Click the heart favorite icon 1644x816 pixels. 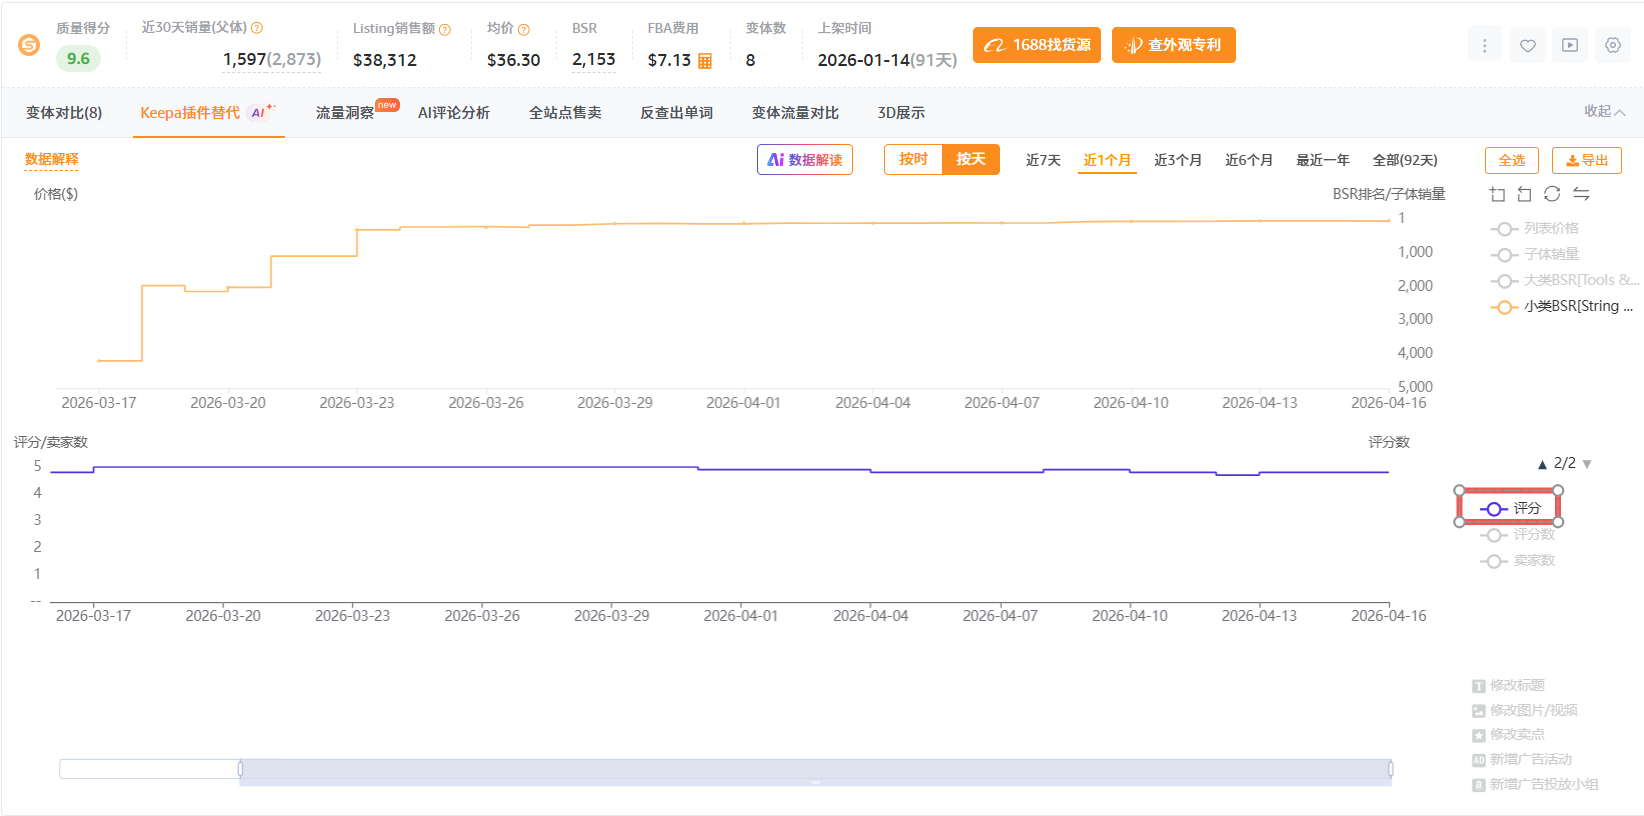pos(1527,45)
